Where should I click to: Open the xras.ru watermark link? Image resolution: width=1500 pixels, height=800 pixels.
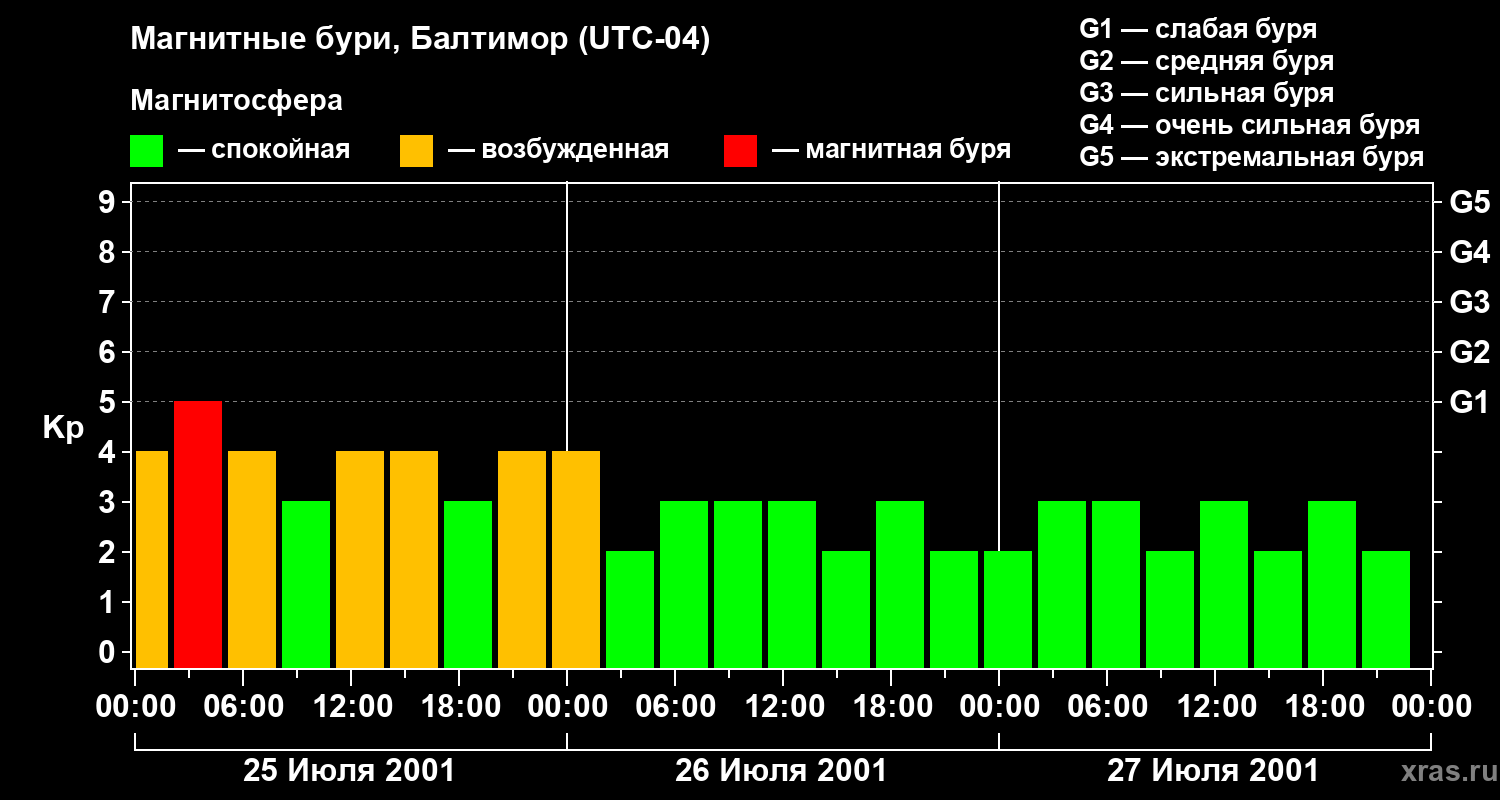click(x=1443, y=772)
